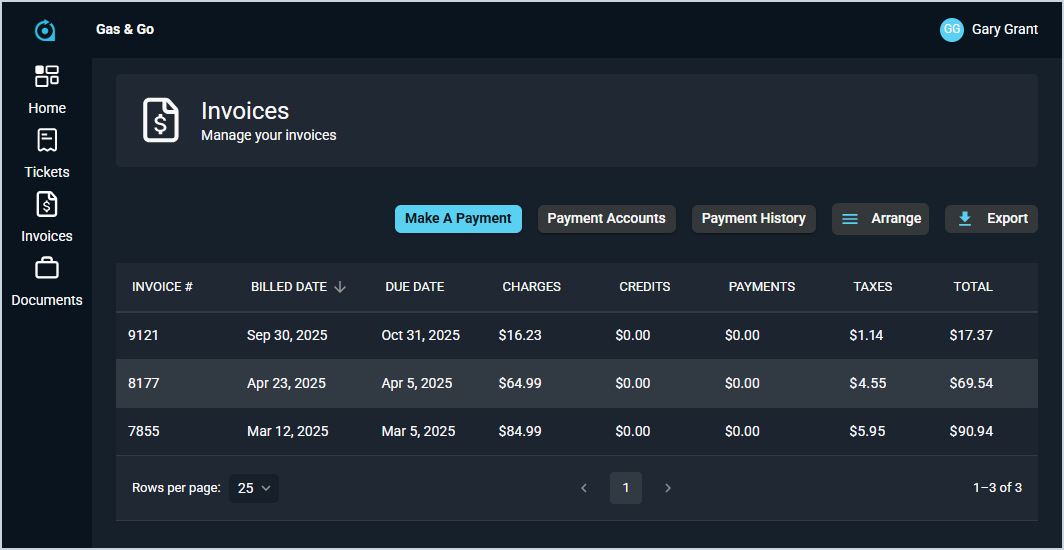This screenshot has height=550, width=1064.
Task: Open Payment Accounts
Action: [606, 219]
